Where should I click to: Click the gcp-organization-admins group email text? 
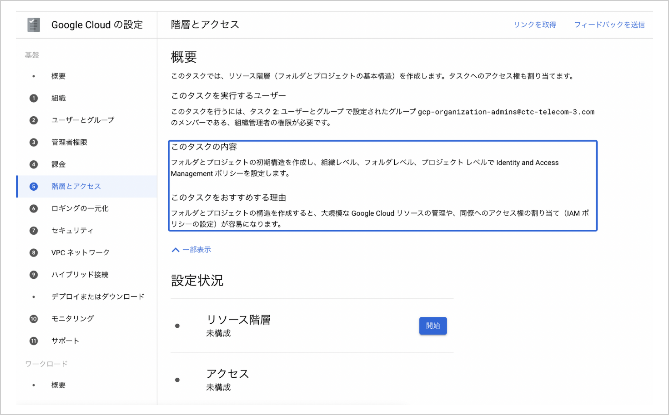(506, 112)
